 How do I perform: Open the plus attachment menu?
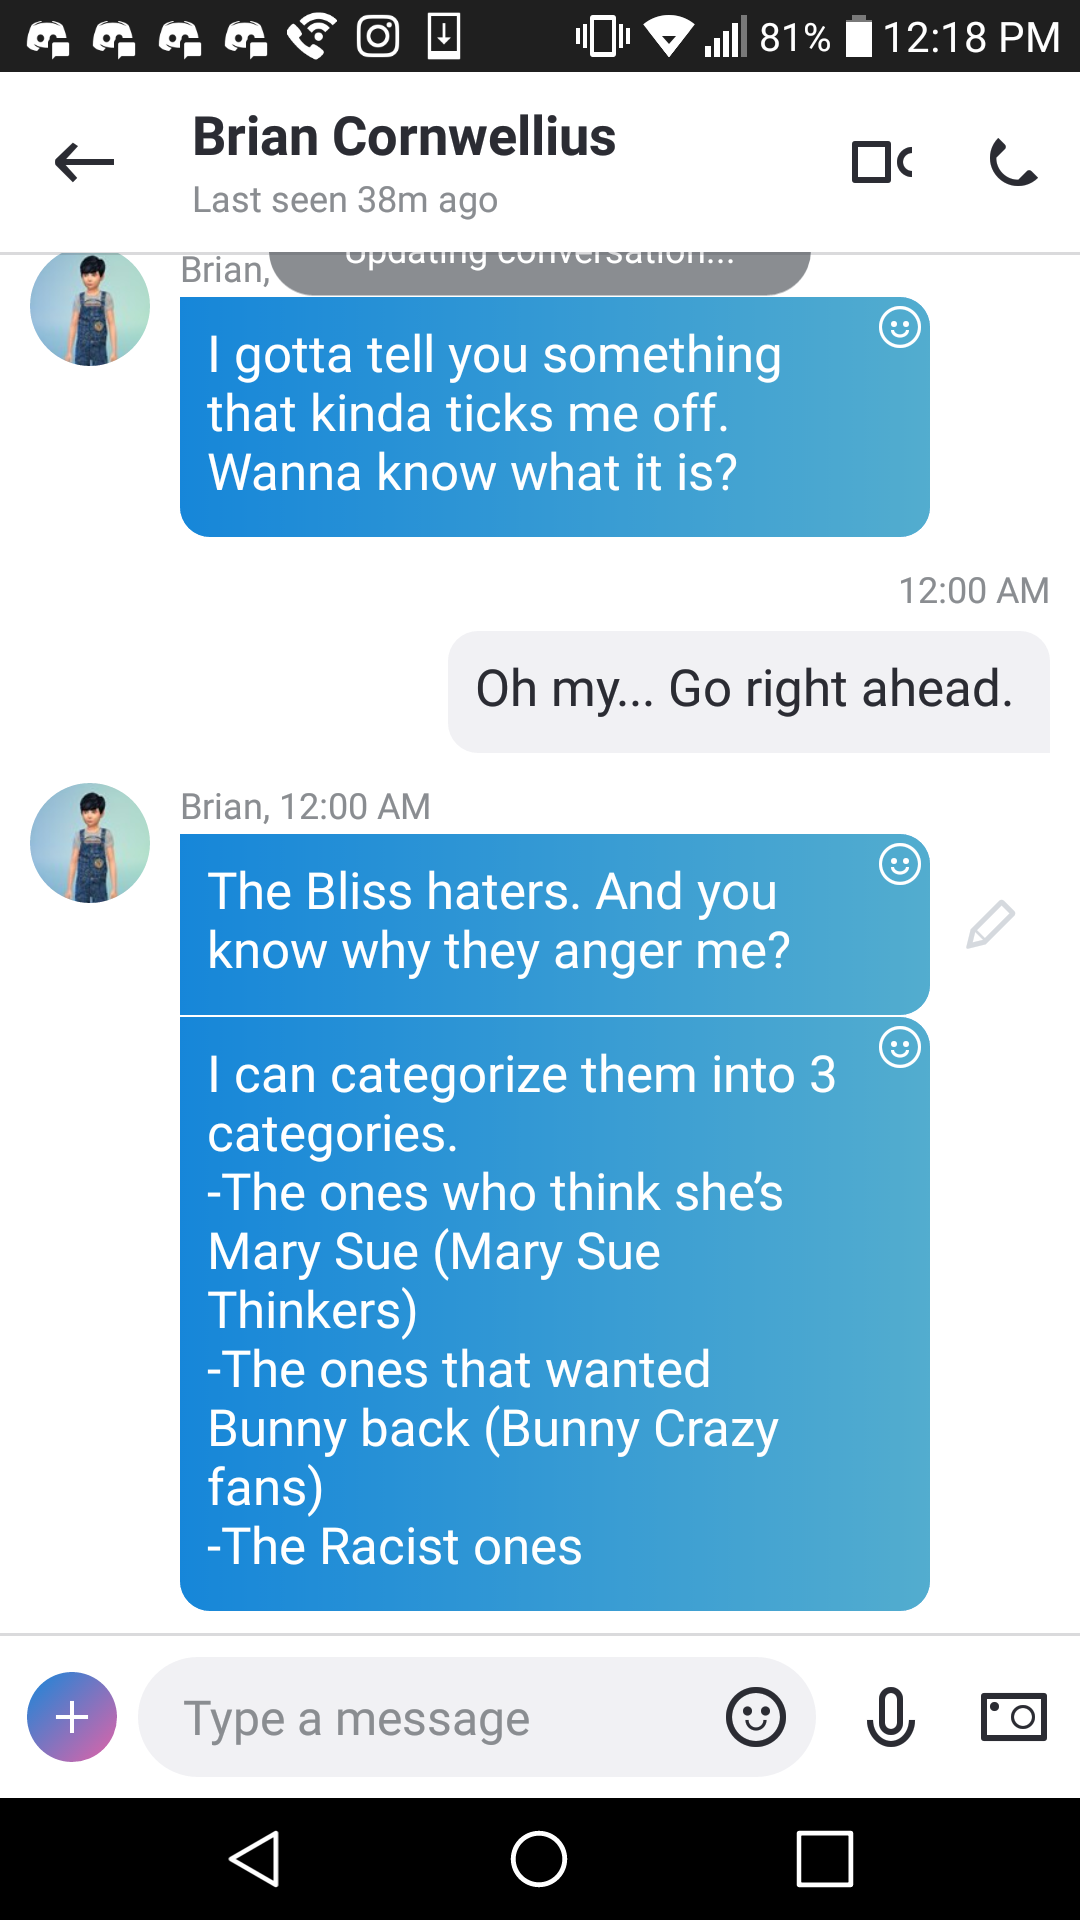[72, 1717]
